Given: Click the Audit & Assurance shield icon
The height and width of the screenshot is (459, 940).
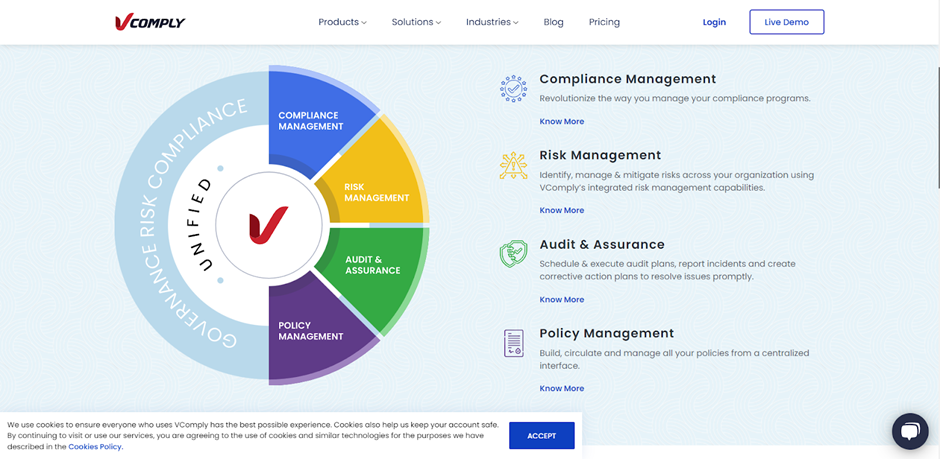Looking at the screenshot, I should tap(513, 254).
